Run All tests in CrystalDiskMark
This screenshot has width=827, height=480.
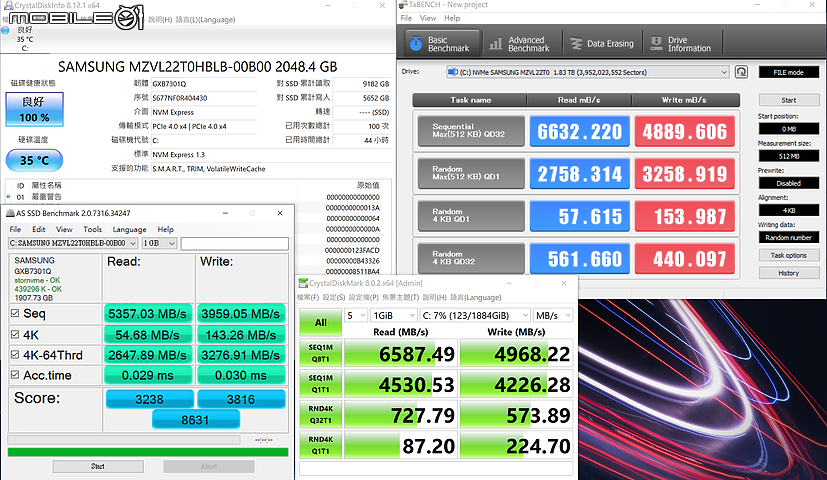[x=321, y=322]
